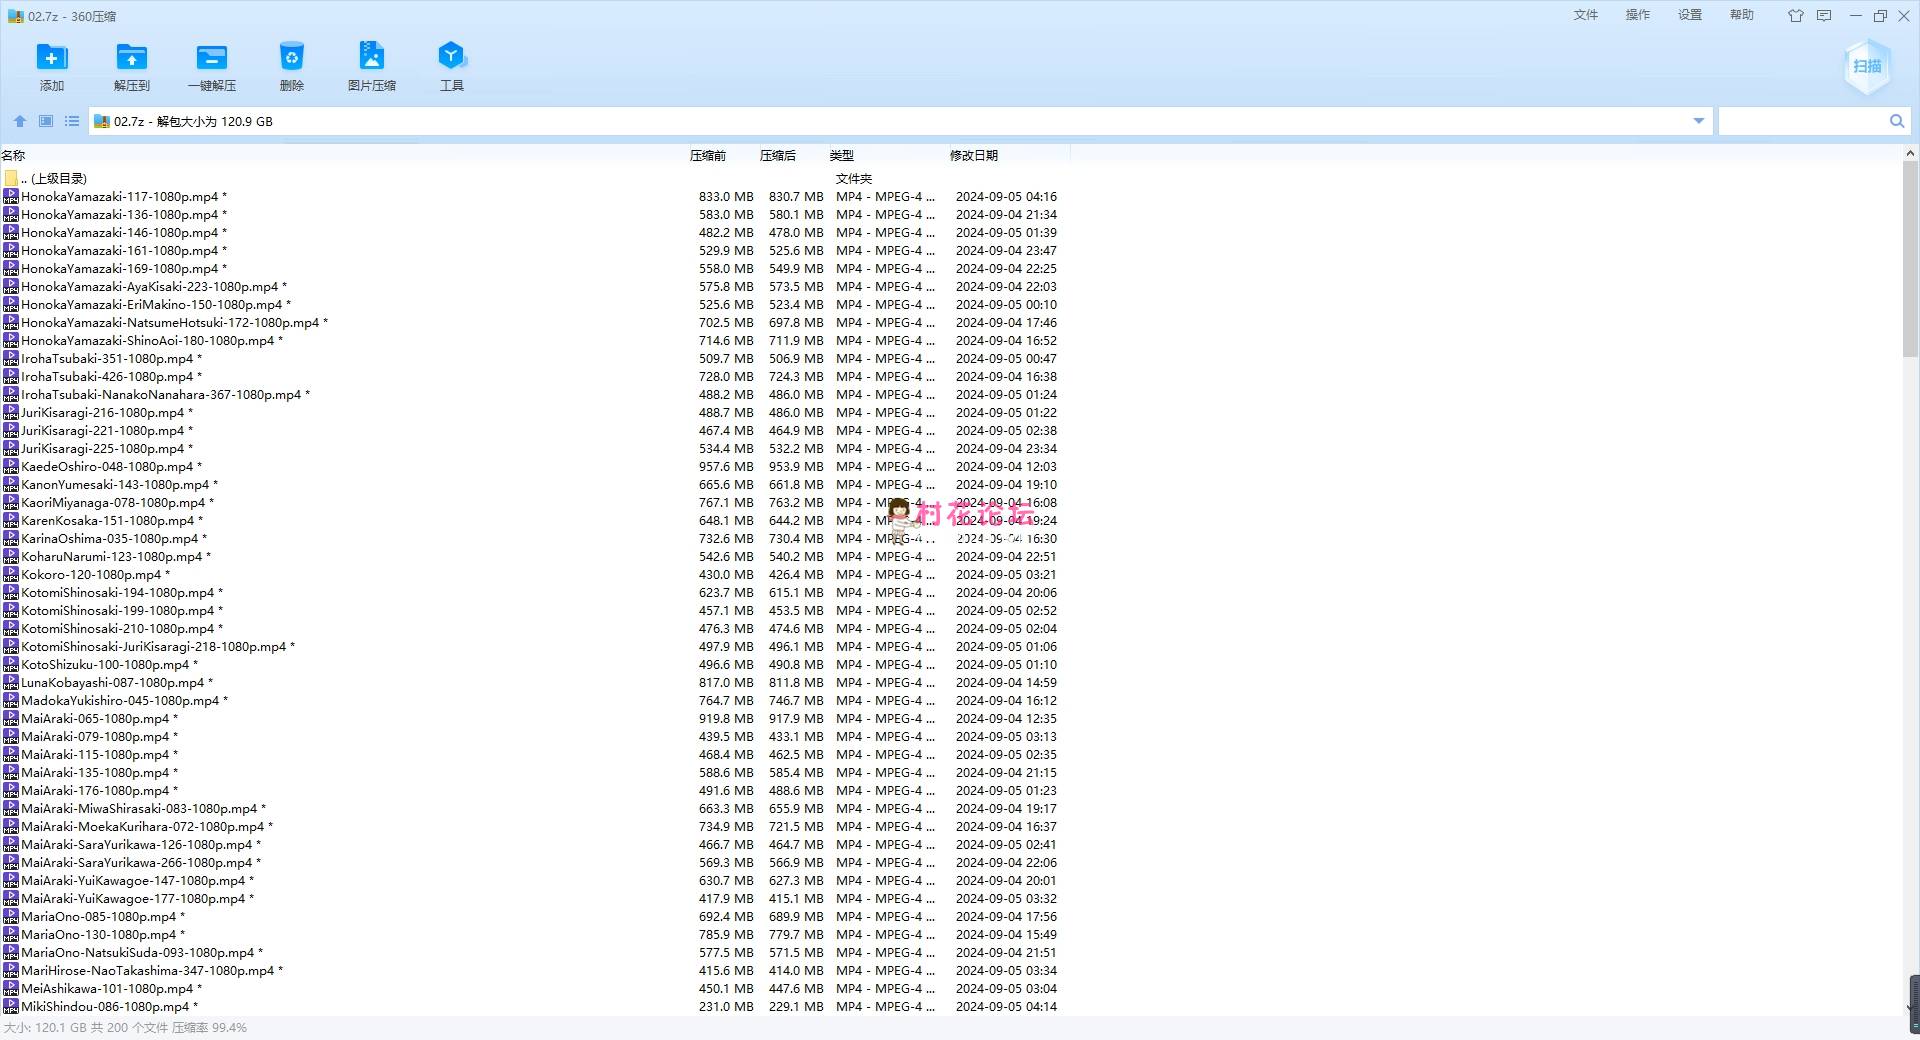Click the 解压到 (Extract to) icon
This screenshot has width=1920, height=1040.
click(132, 57)
